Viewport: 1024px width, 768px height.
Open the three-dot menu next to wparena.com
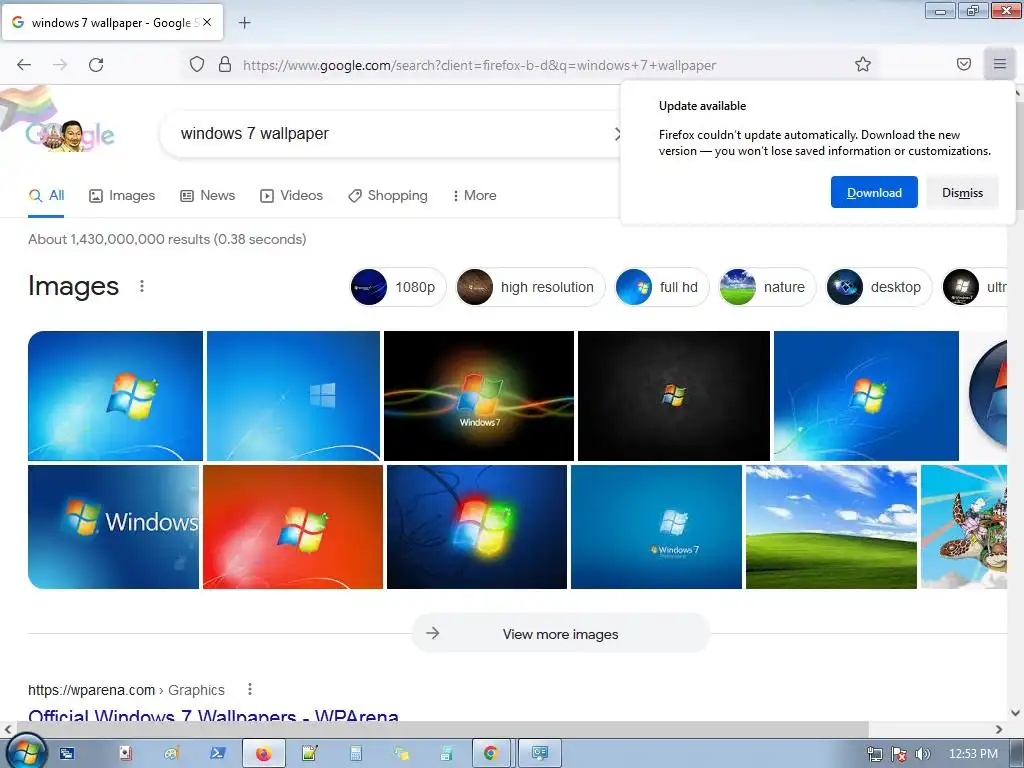pos(249,689)
